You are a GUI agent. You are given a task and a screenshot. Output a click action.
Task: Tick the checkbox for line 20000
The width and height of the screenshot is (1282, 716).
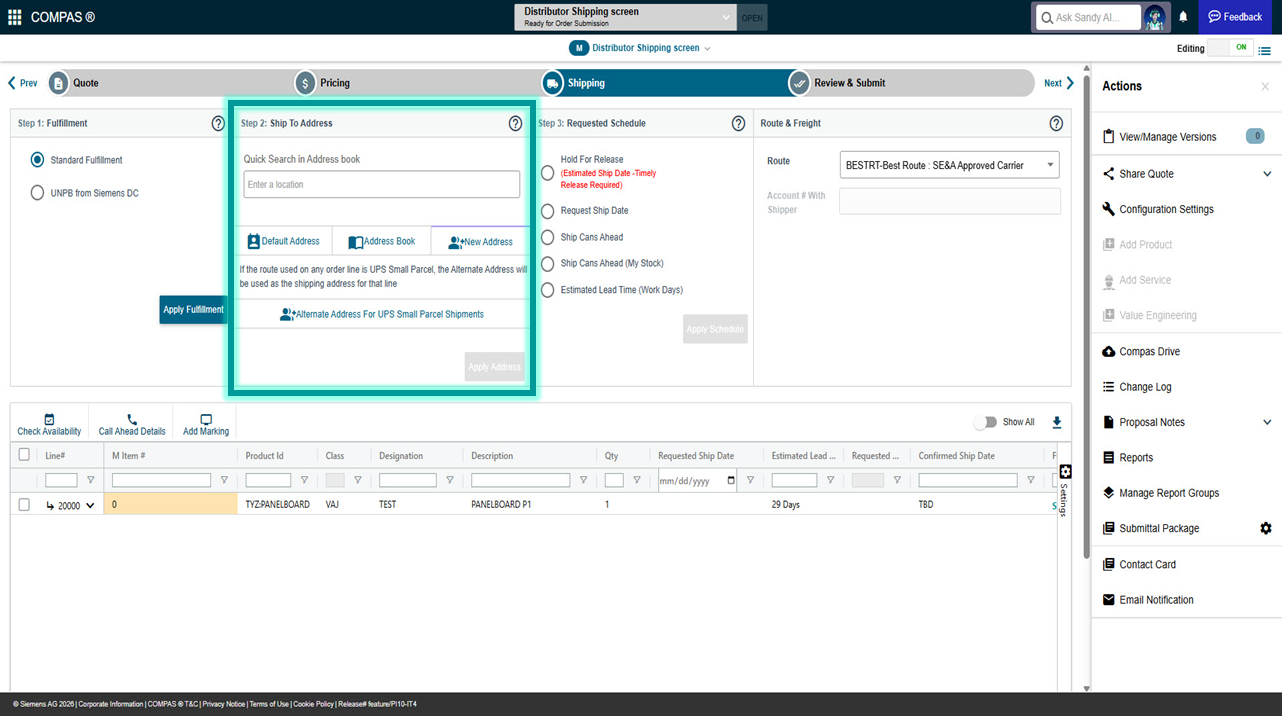coord(24,505)
